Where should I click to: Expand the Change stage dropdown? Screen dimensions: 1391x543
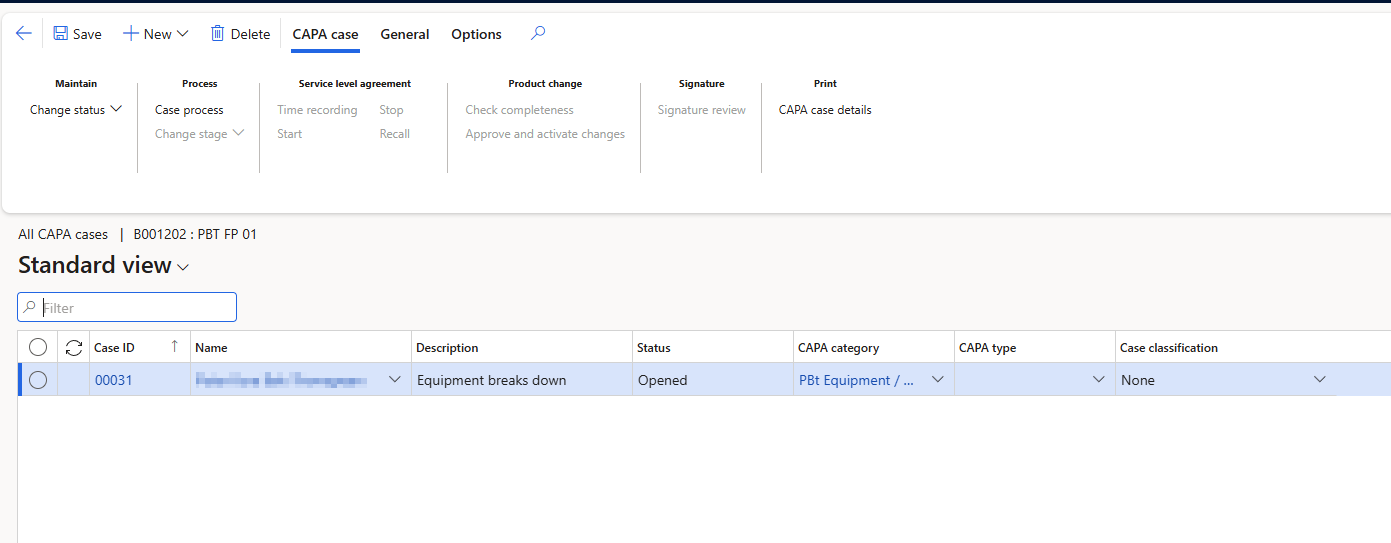199,134
